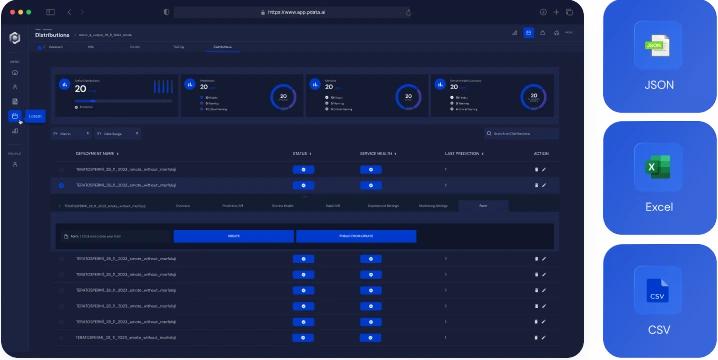Screen dimensions: 718x360
Task: Tick the checkbox of first row below create panel
Action: tap(61, 259)
